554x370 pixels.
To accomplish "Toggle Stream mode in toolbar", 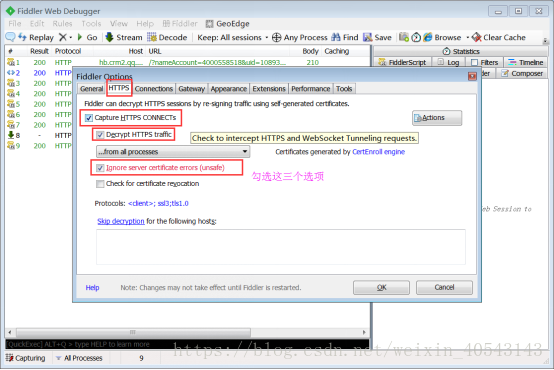I will (x=124, y=37).
